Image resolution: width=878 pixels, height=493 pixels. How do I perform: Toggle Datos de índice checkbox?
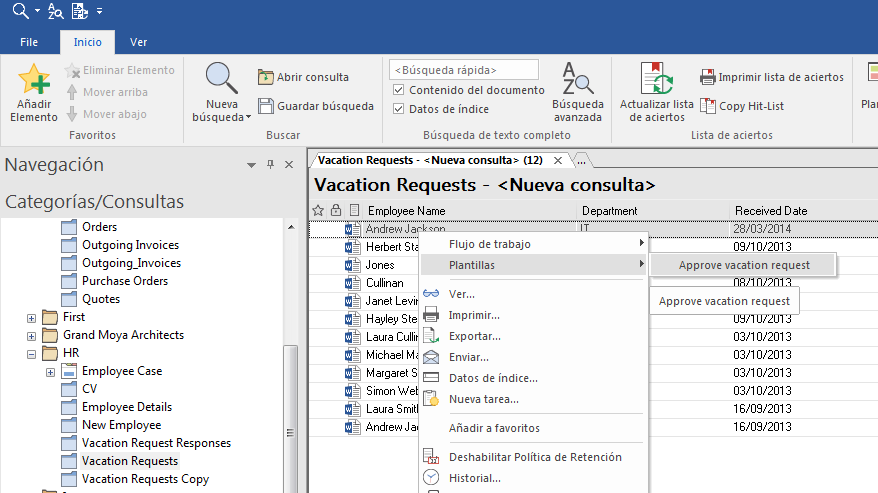pos(398,109)
